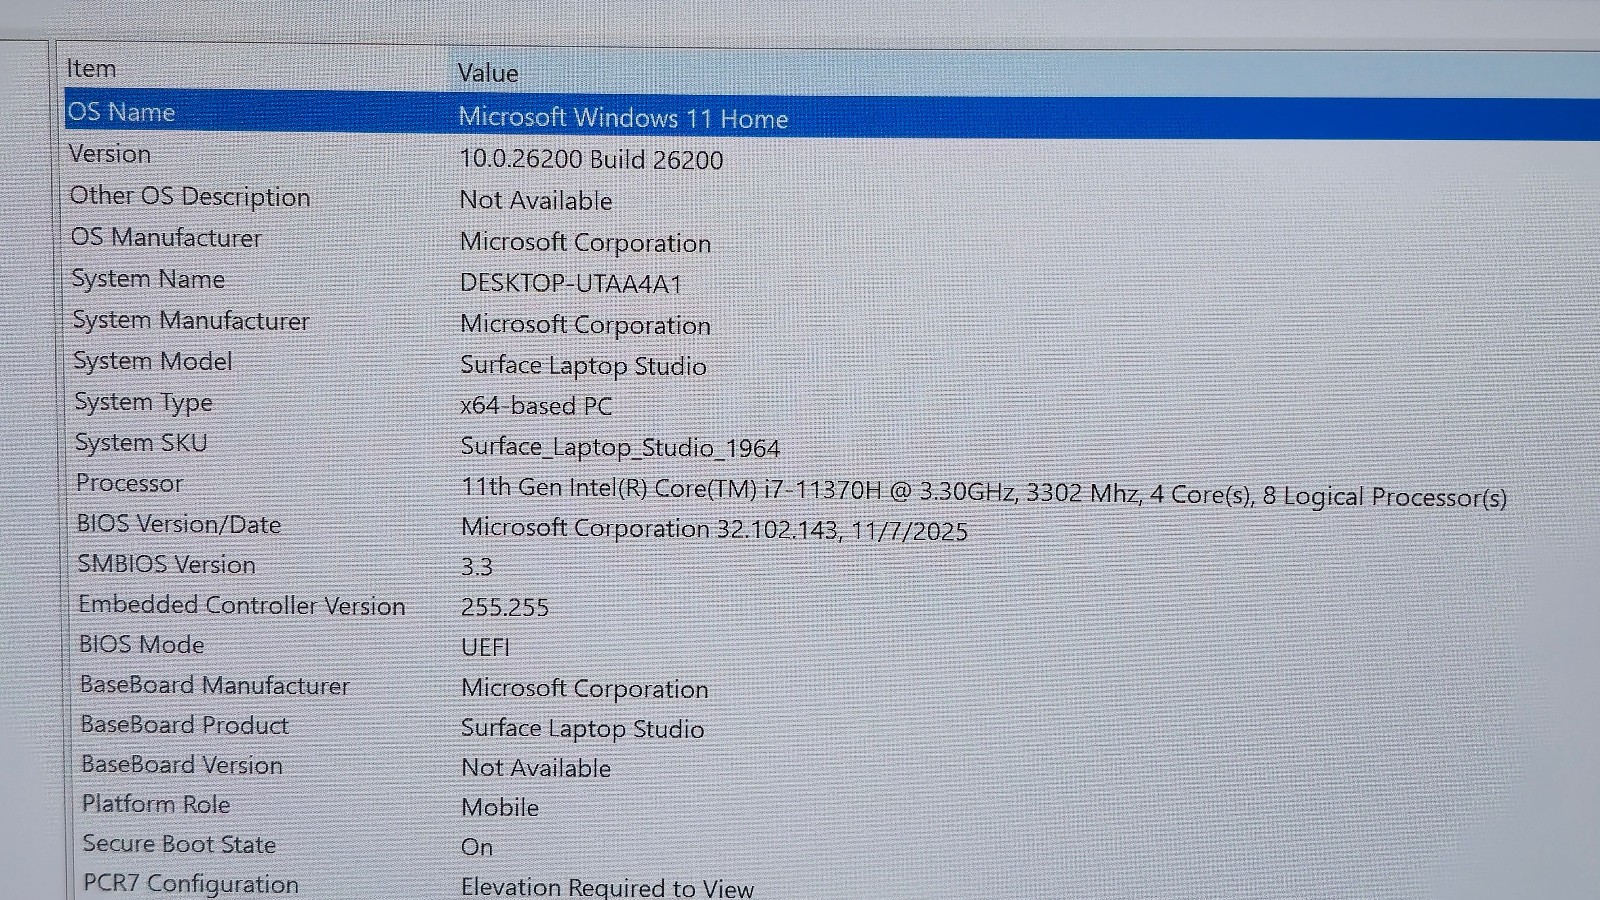Screen dimensions: 1600x900
Task: Select the PCR7 Configuration row
Action: [x=191, y=884]
